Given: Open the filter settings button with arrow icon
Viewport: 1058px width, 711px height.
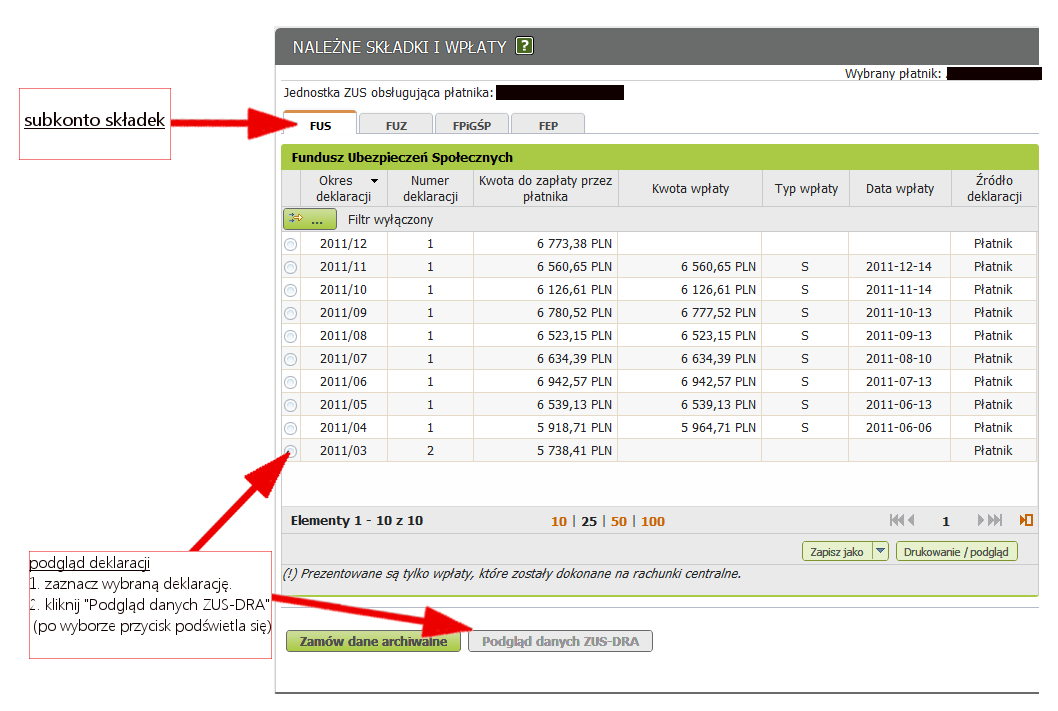Looking at the screenshot, I should click(x=310, y=219).
